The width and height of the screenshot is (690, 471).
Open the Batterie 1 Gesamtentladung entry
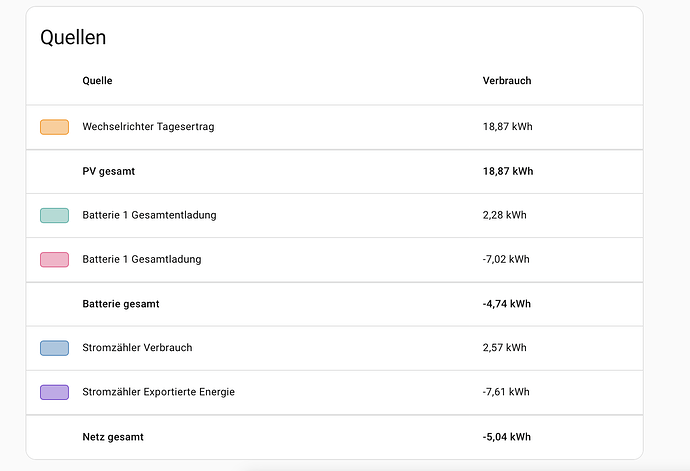tap(149, 215)
